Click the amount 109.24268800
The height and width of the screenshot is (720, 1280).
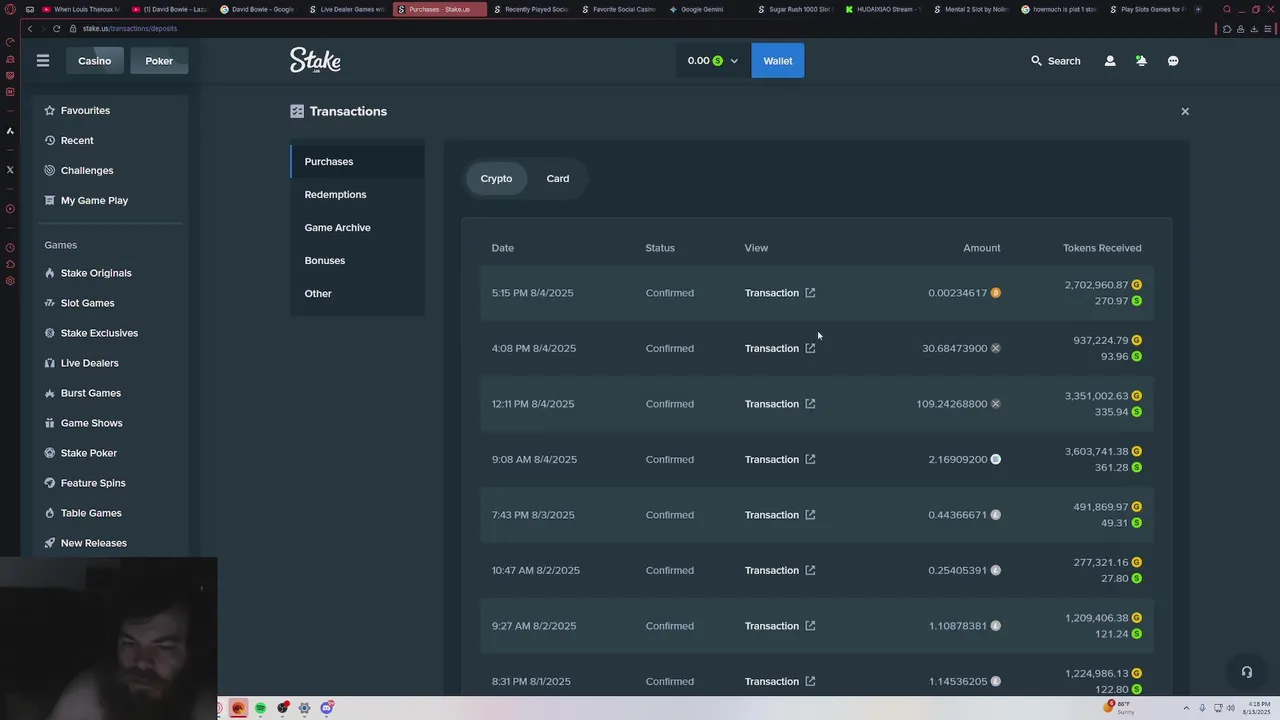[952, 404]
